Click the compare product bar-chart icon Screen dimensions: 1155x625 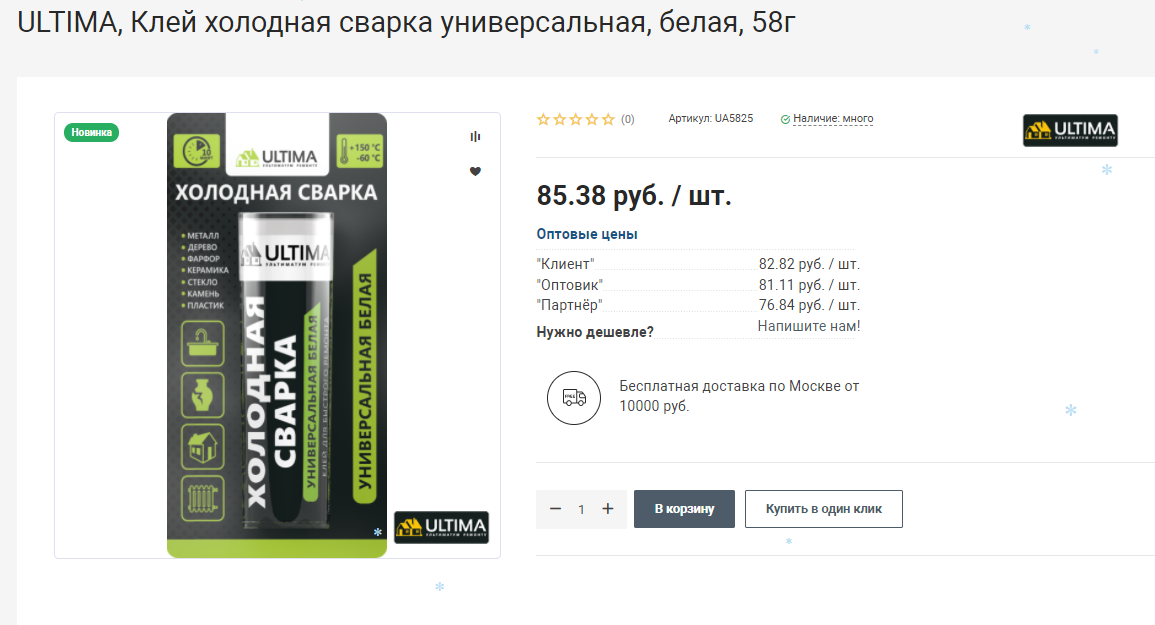pyautogui.click(x=475, y=136)
